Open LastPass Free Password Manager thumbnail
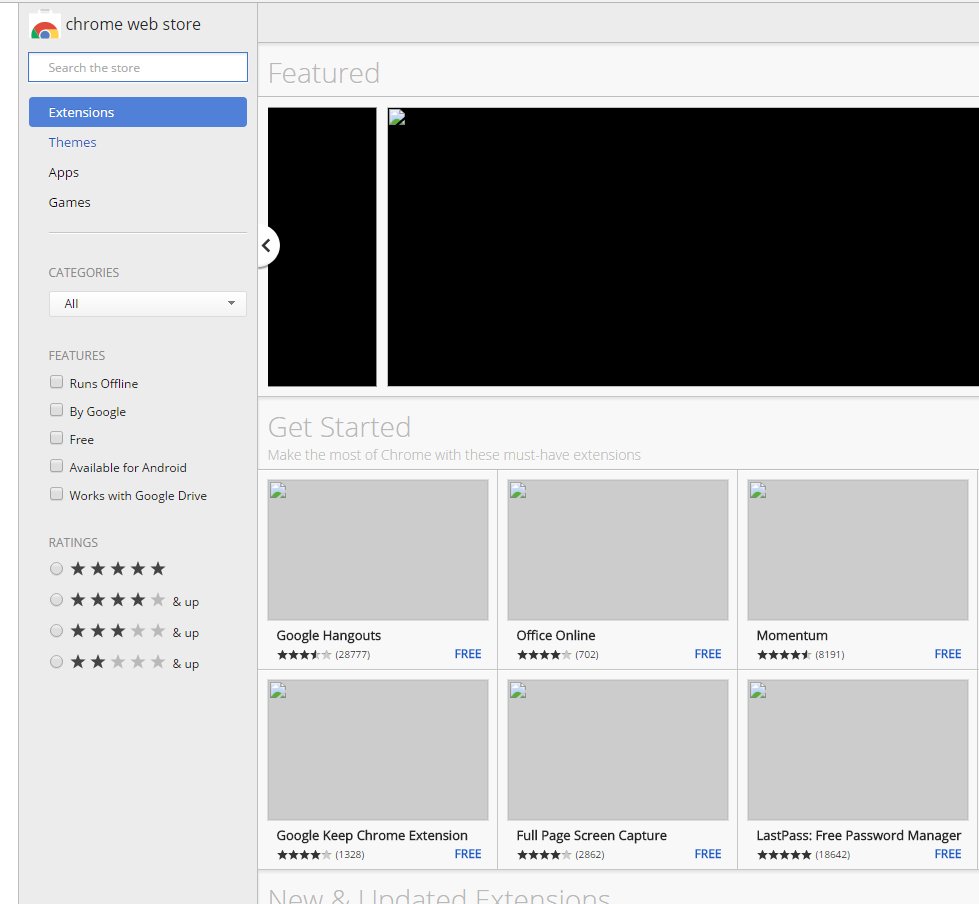 pyautogui.click(x=858, y=750)
